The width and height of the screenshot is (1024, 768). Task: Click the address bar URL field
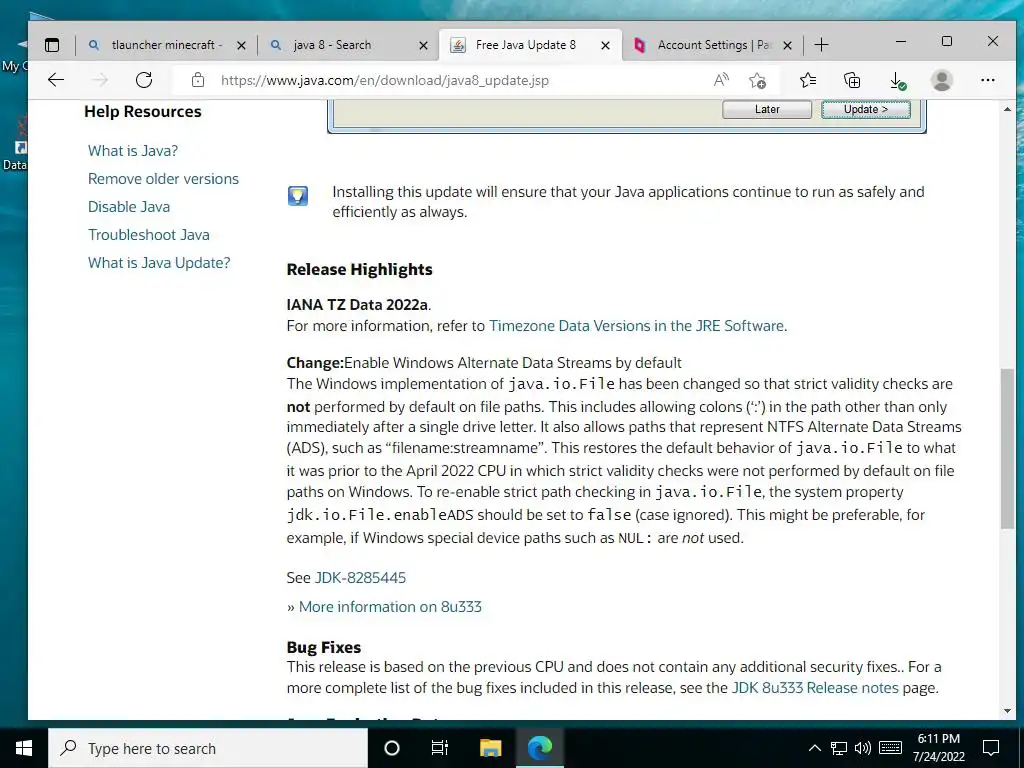click(x=385, y=80)
